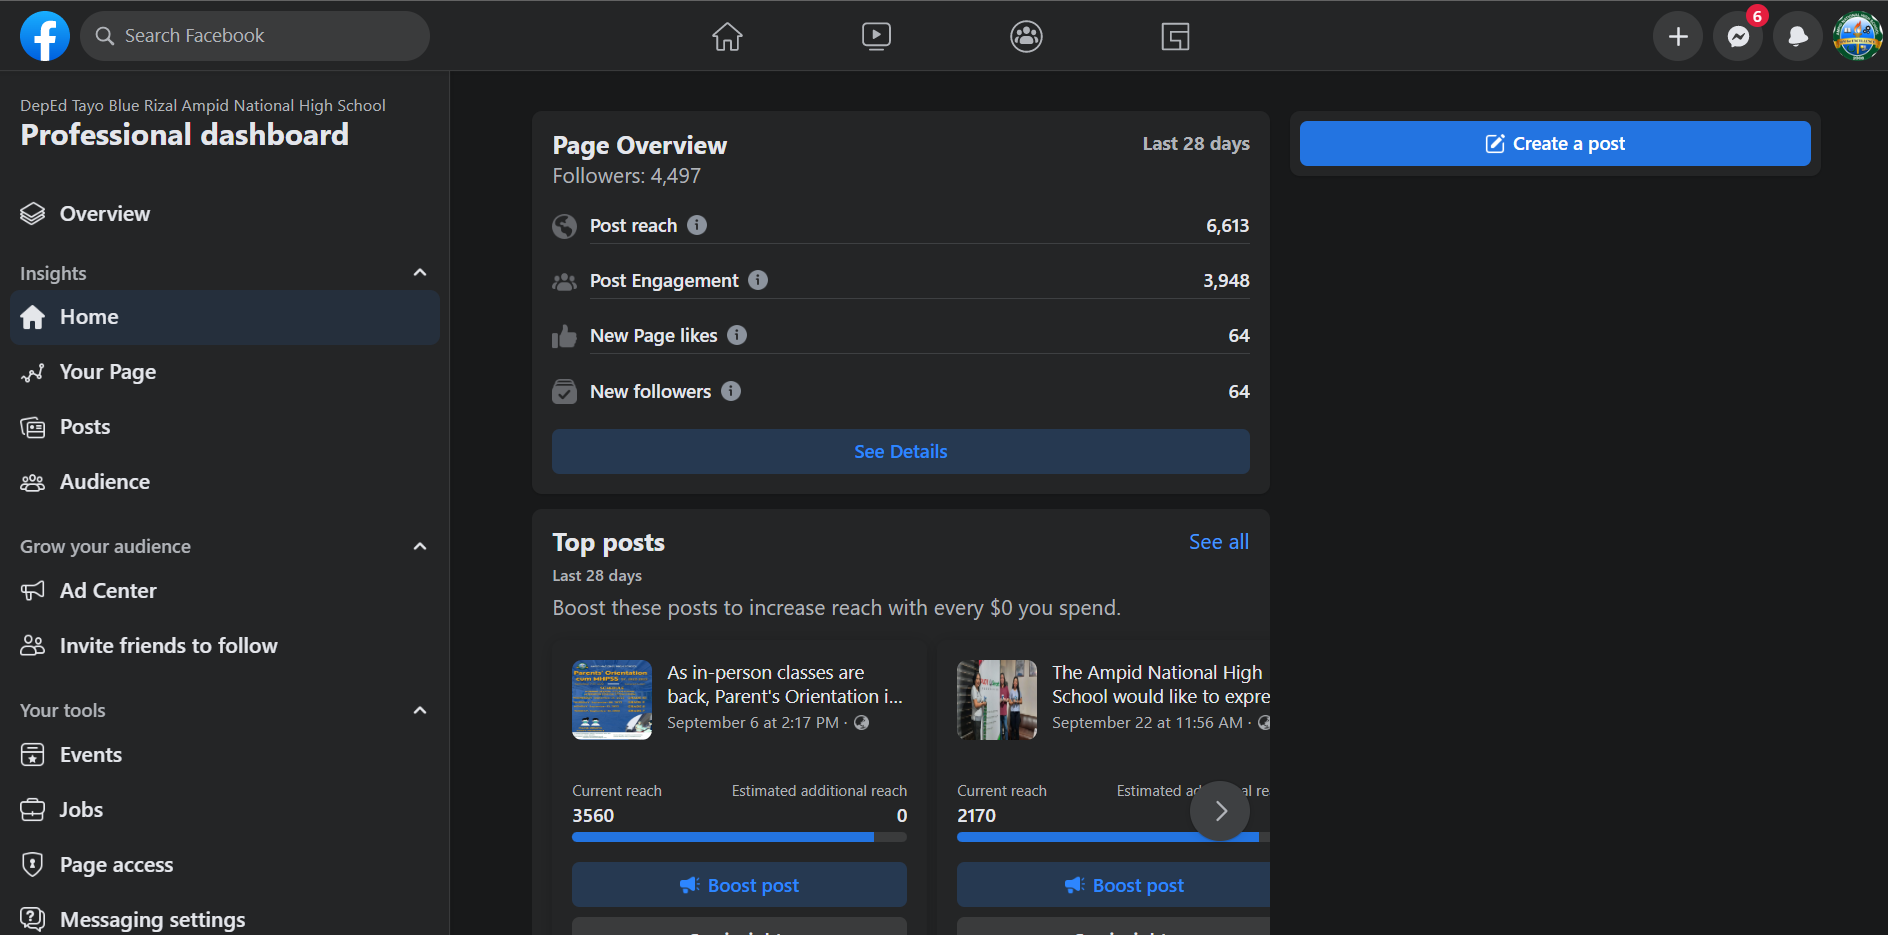Click the globe icon next to Post reach
1888x935 pixels.
pos(564,226)
